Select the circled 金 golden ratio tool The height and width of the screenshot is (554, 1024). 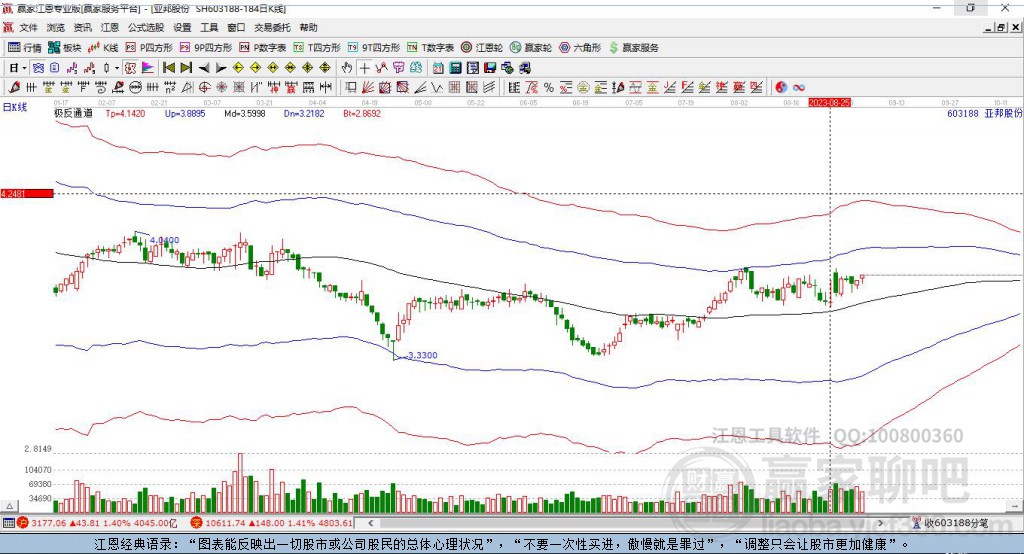[583, 87]
